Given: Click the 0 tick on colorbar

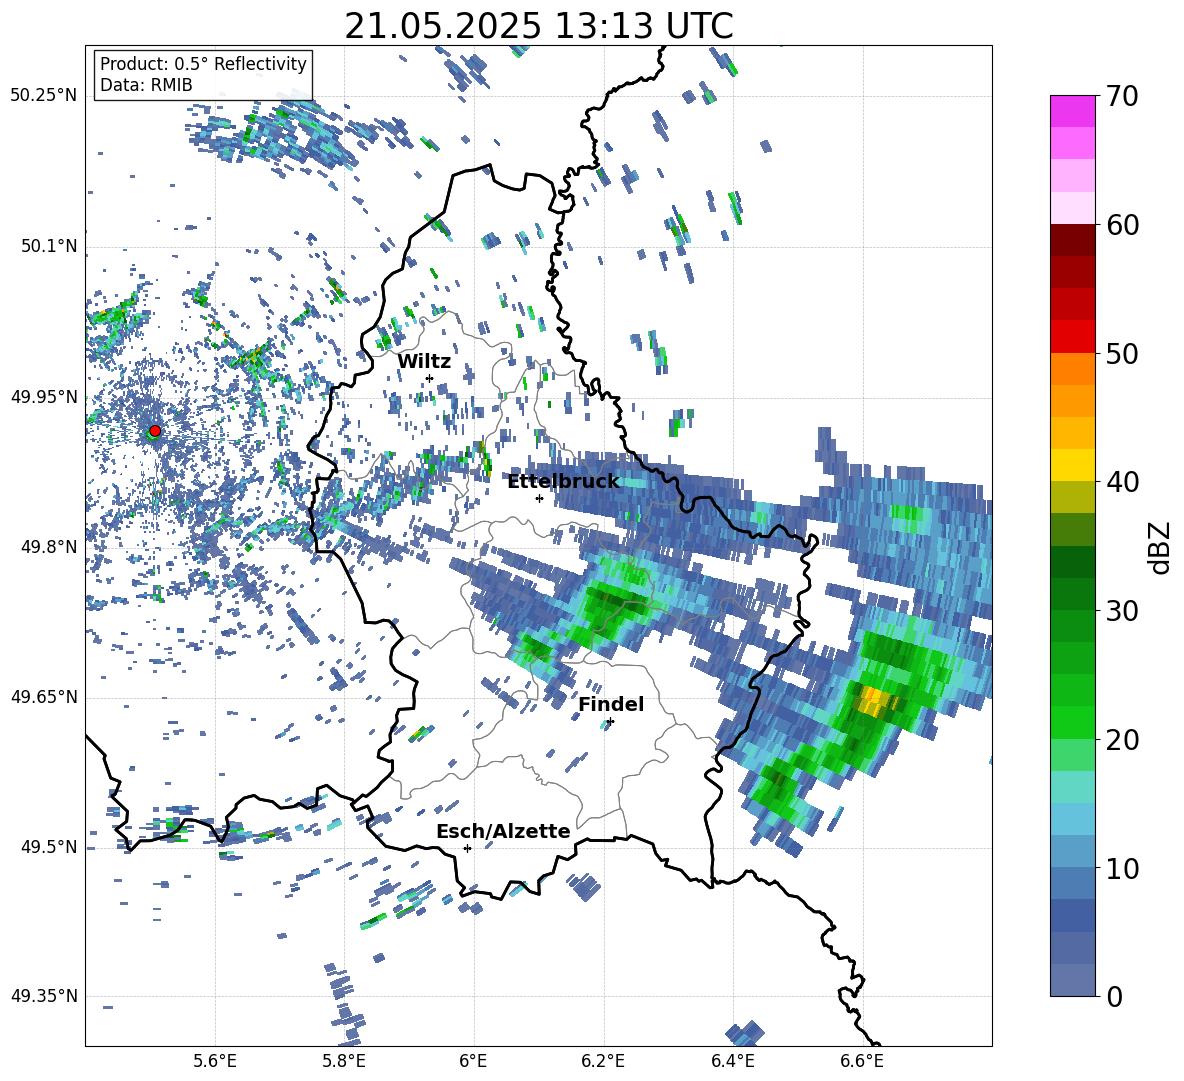Looking at the screenshot, I should [1114, 996].
